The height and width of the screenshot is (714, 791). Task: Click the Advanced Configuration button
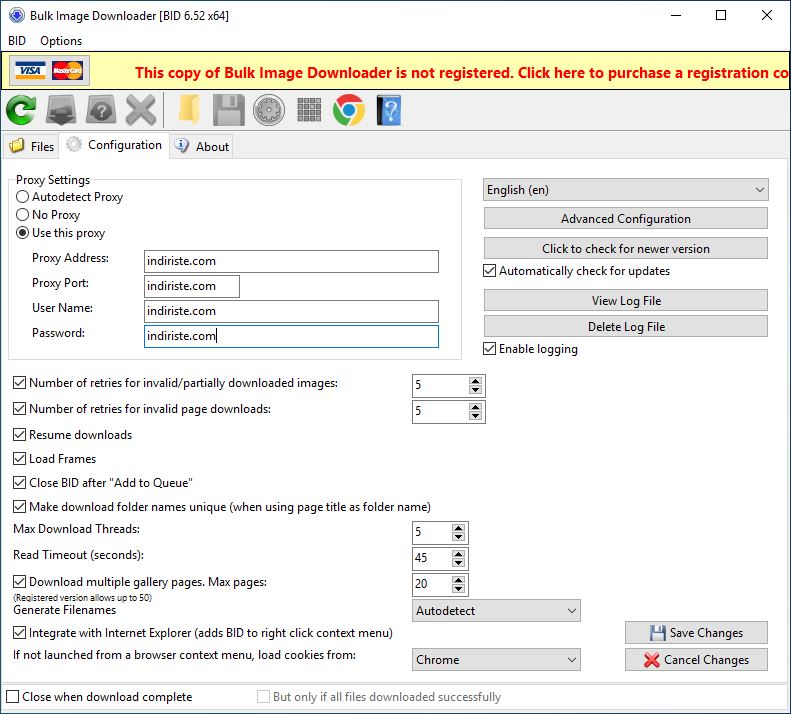[x=626, y=218]
